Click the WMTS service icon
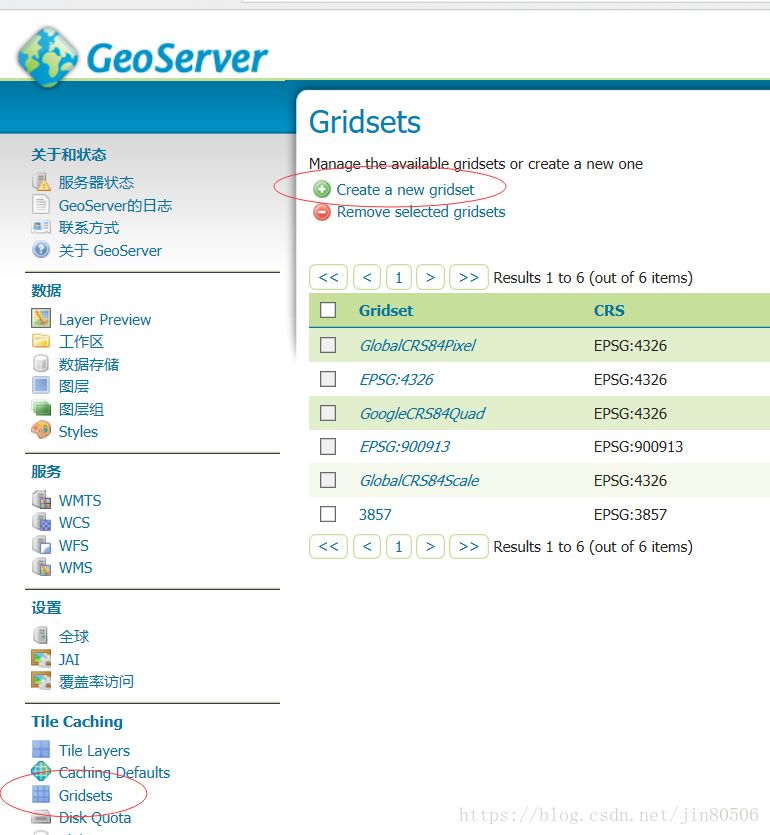Image resolution: width=770 pixels, height=835 pixels. (41, 500)
